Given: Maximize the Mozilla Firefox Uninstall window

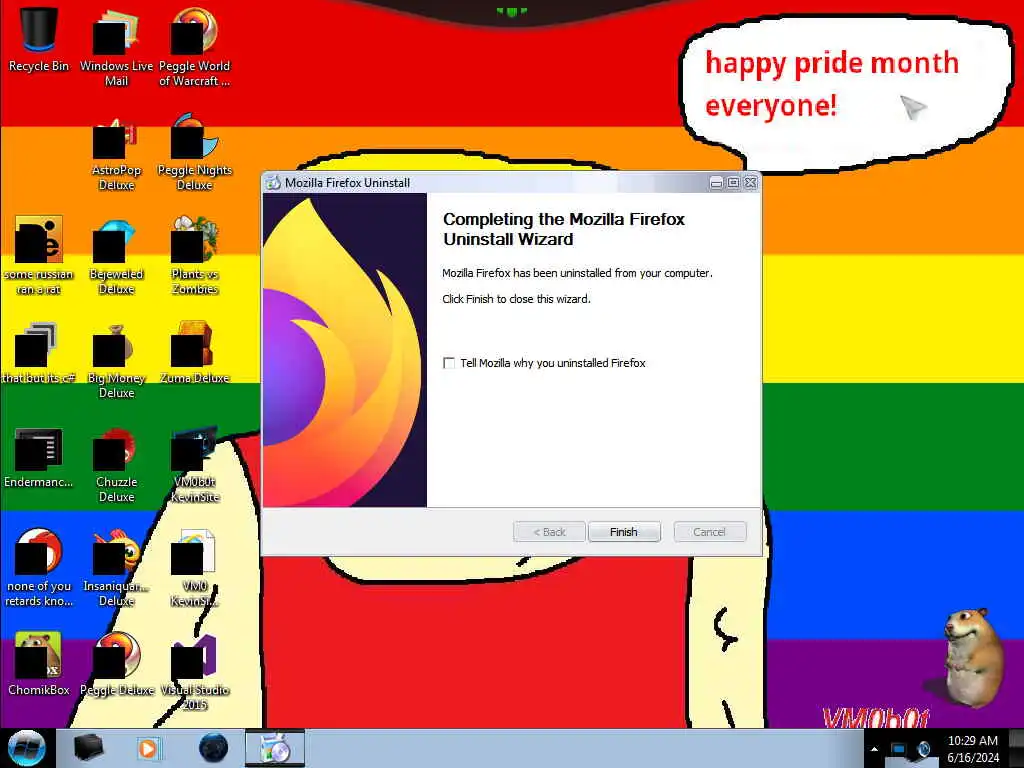Looking at the screenshot, I should [733, 183].
